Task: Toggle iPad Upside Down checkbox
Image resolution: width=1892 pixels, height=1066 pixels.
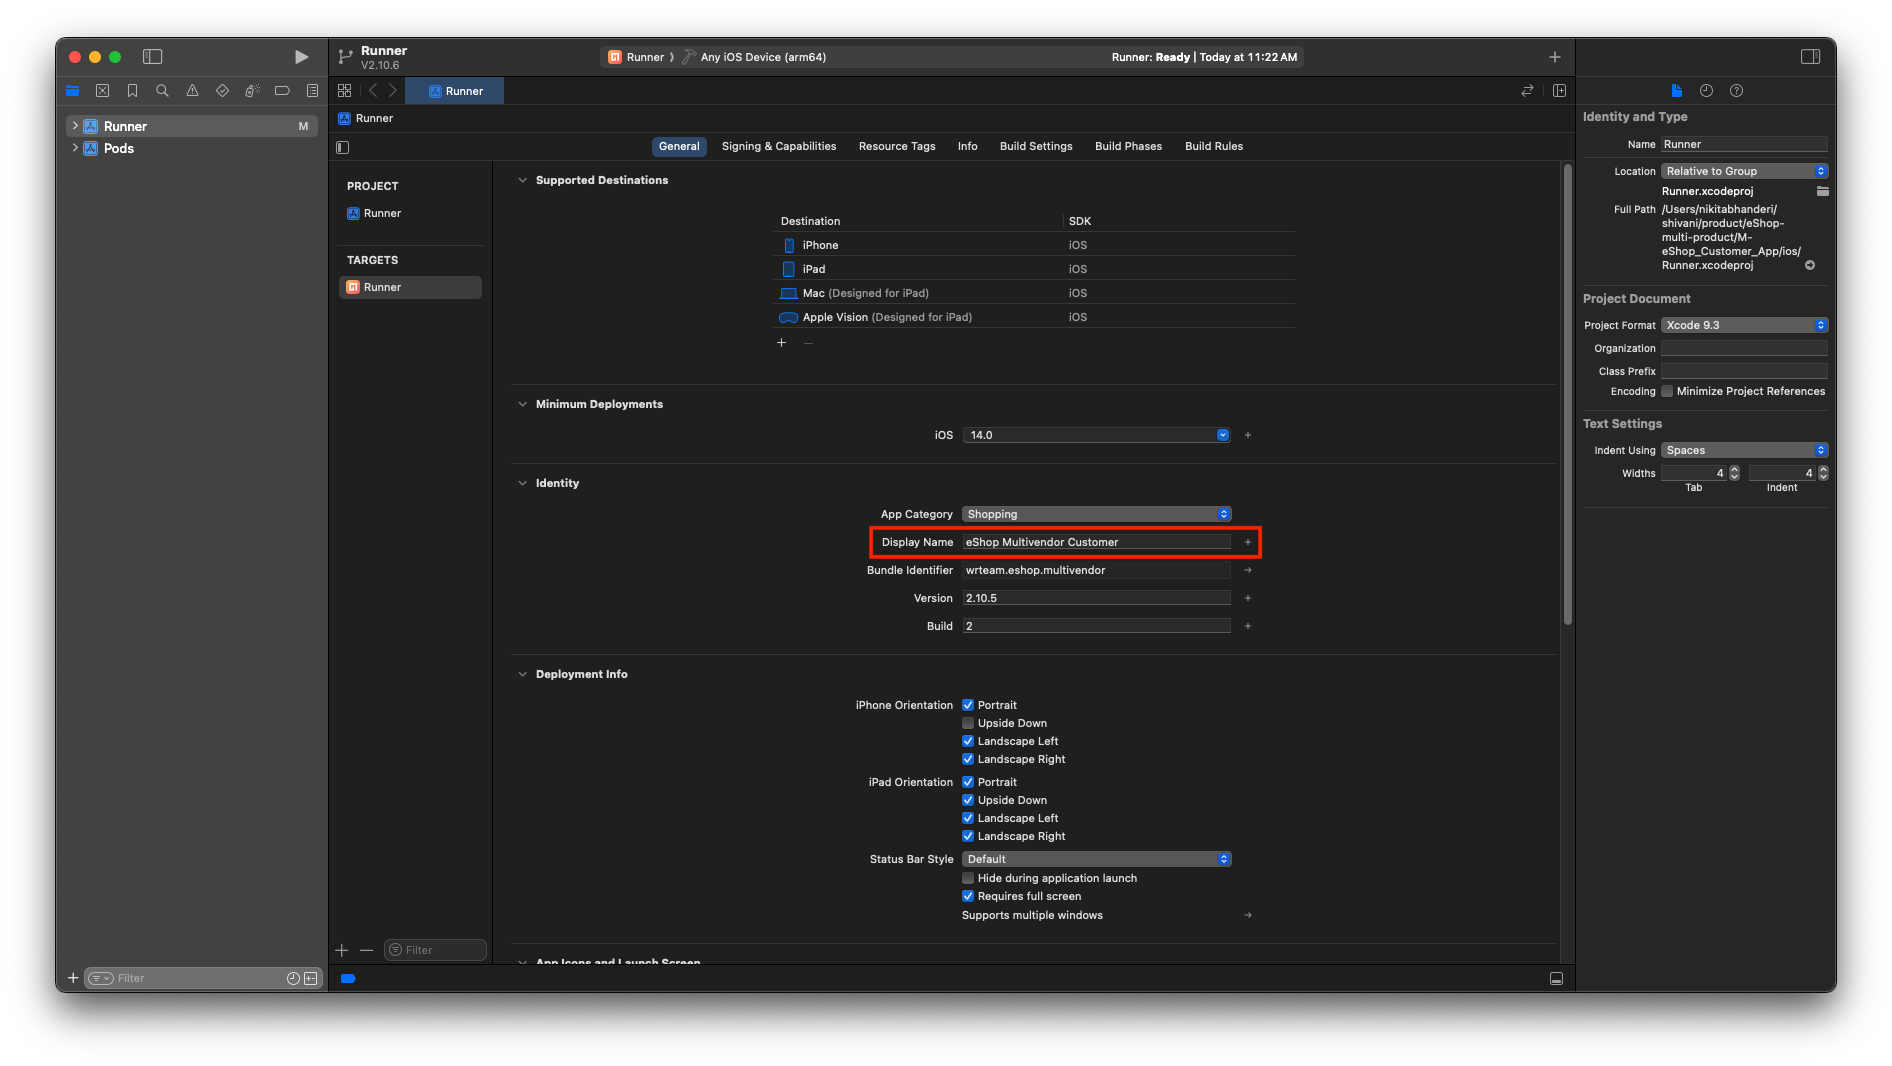Action: pos(968,800)
